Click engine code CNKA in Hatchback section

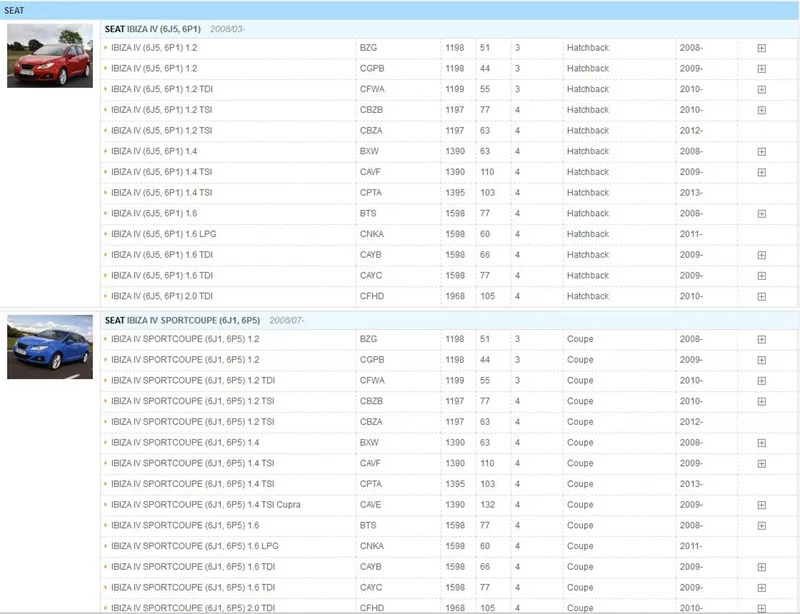tap(371, 234)
